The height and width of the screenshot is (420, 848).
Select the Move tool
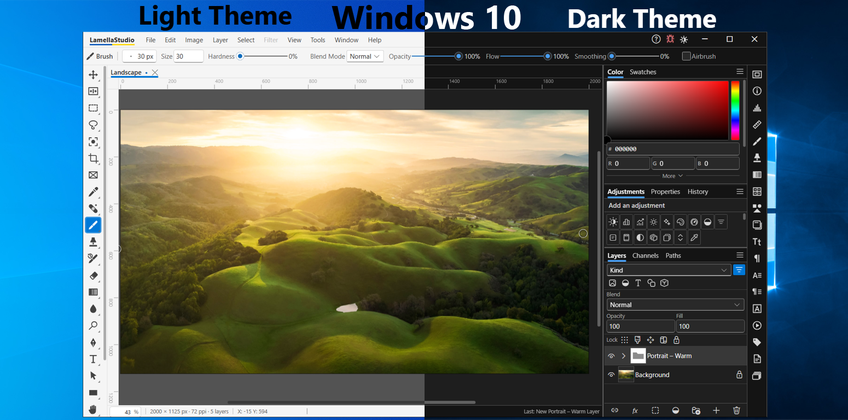pyautogui.click(x=93, y=75)
